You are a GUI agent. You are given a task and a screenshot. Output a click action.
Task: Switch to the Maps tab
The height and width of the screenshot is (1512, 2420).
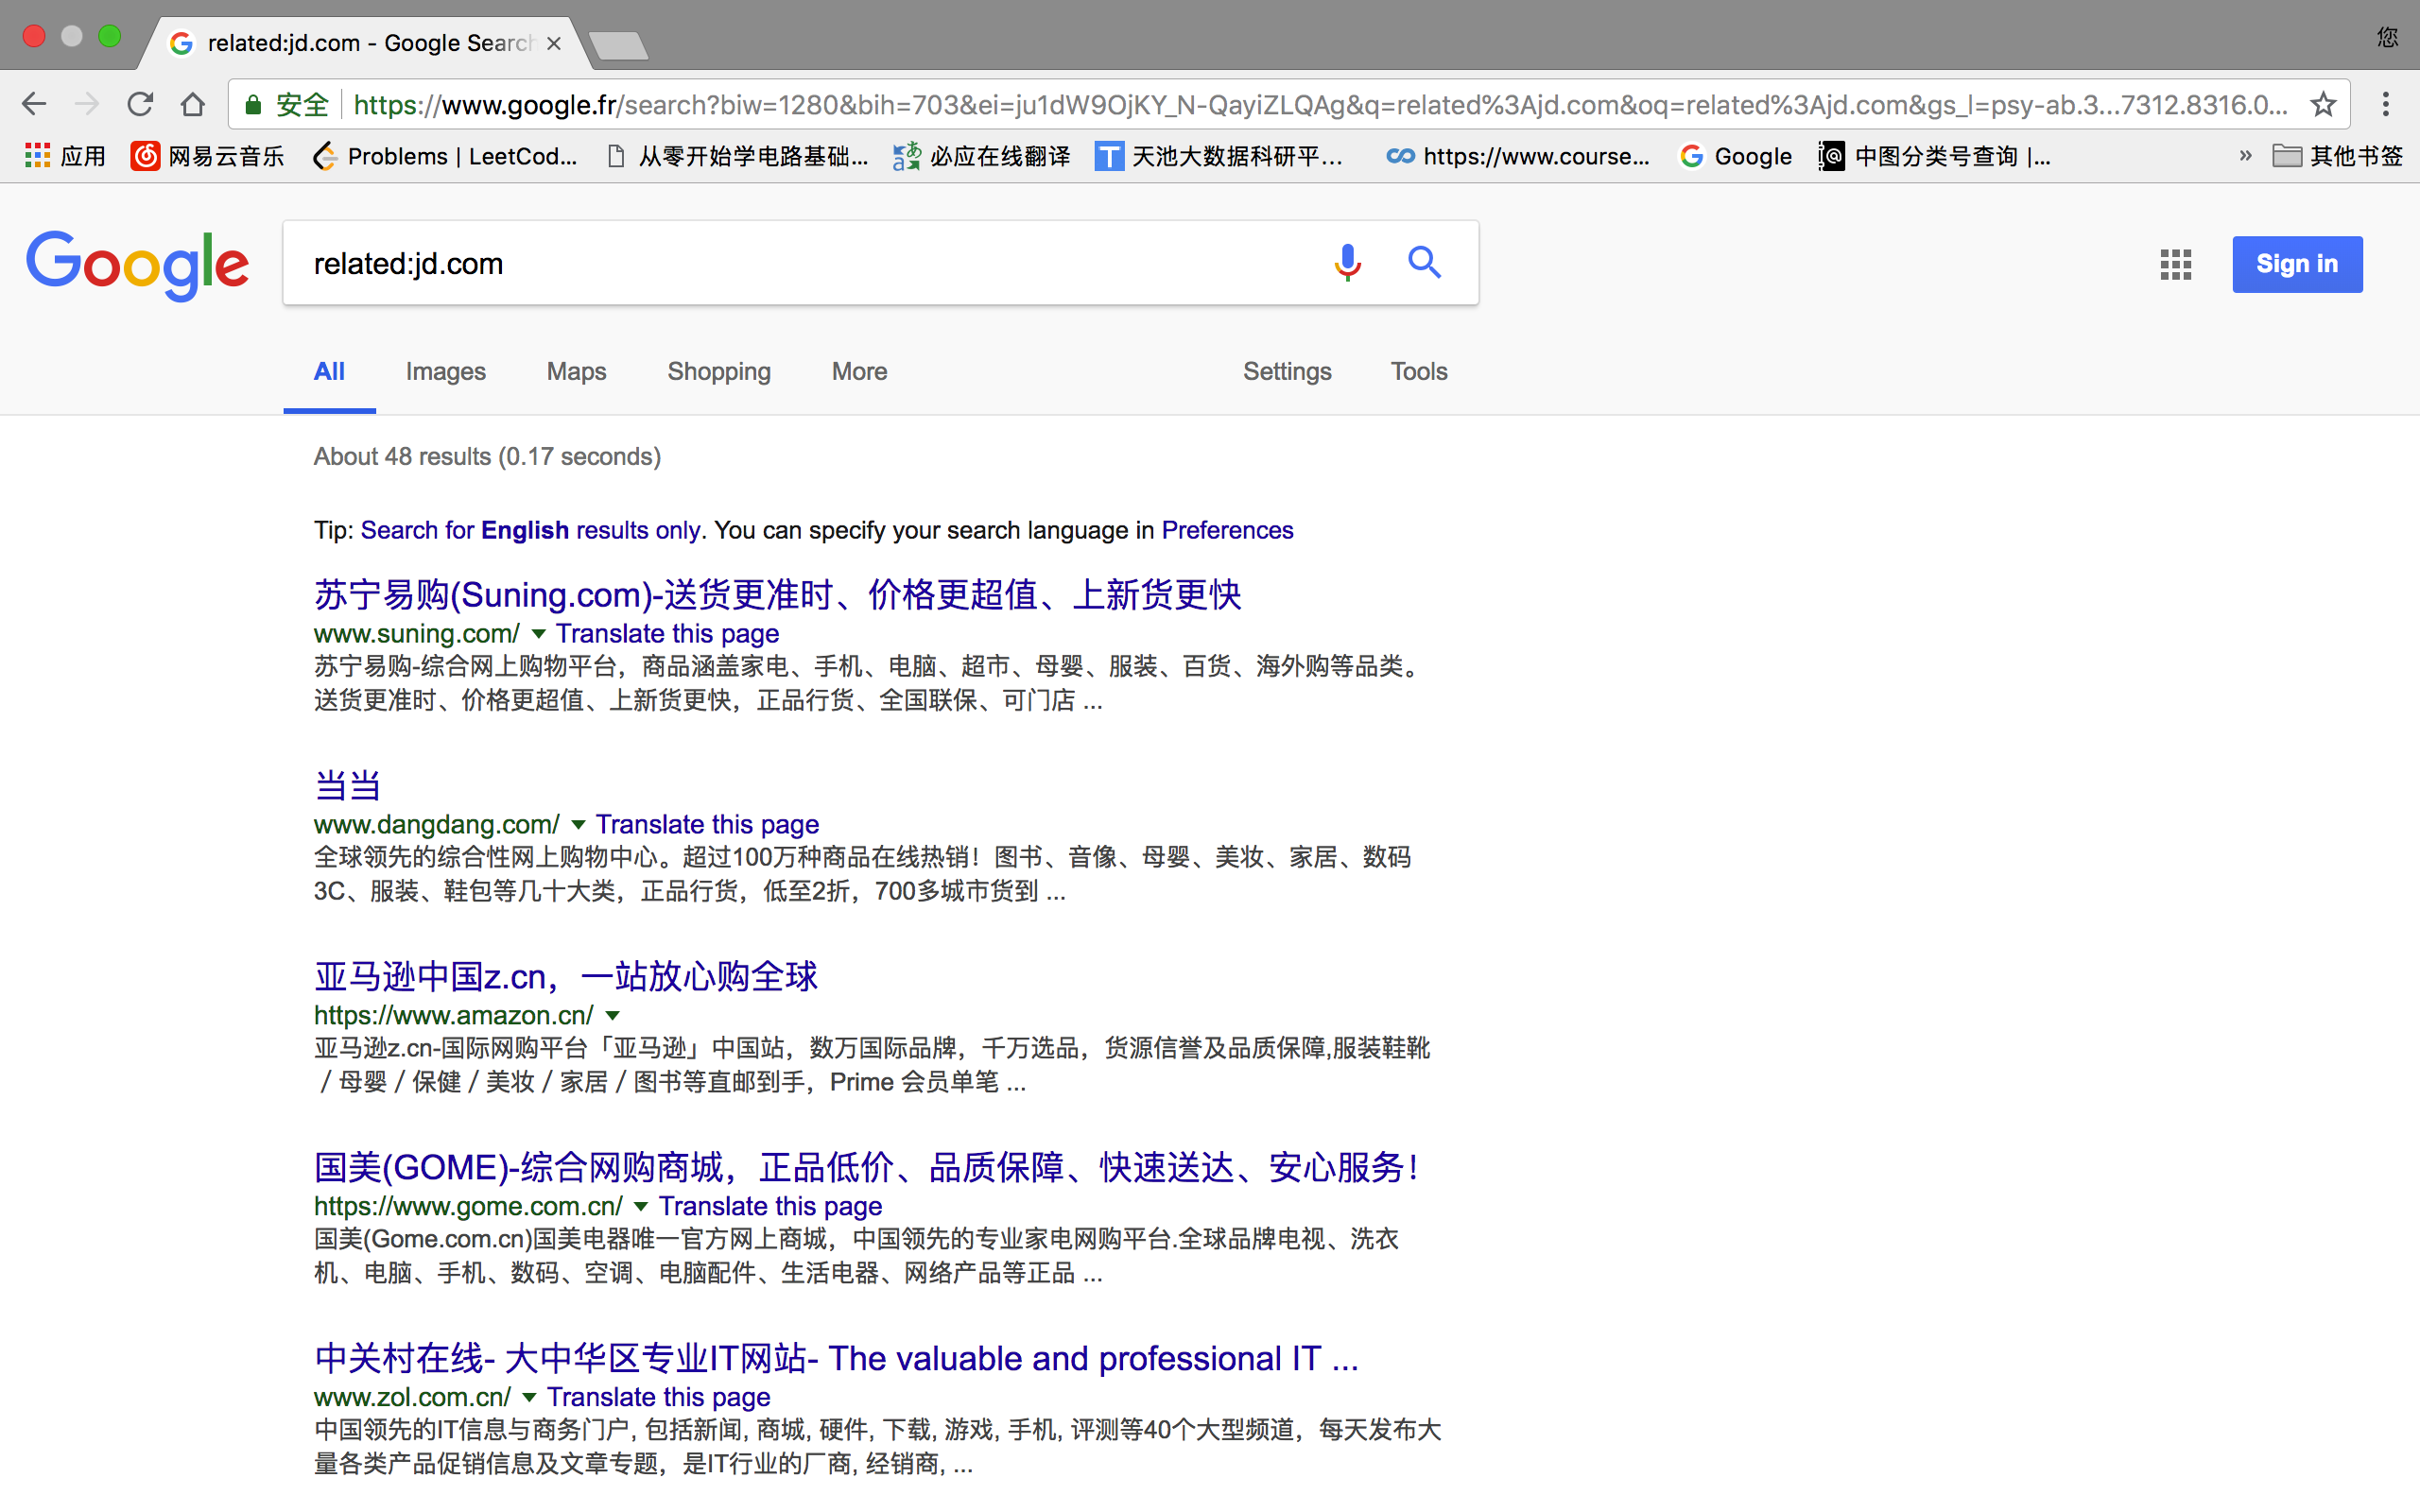coord(576,372)
